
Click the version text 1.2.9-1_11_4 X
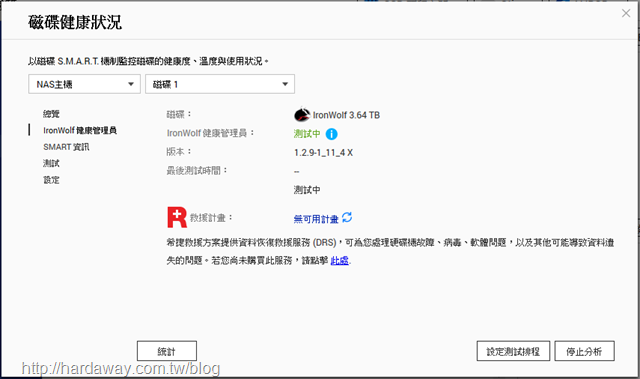323,153
